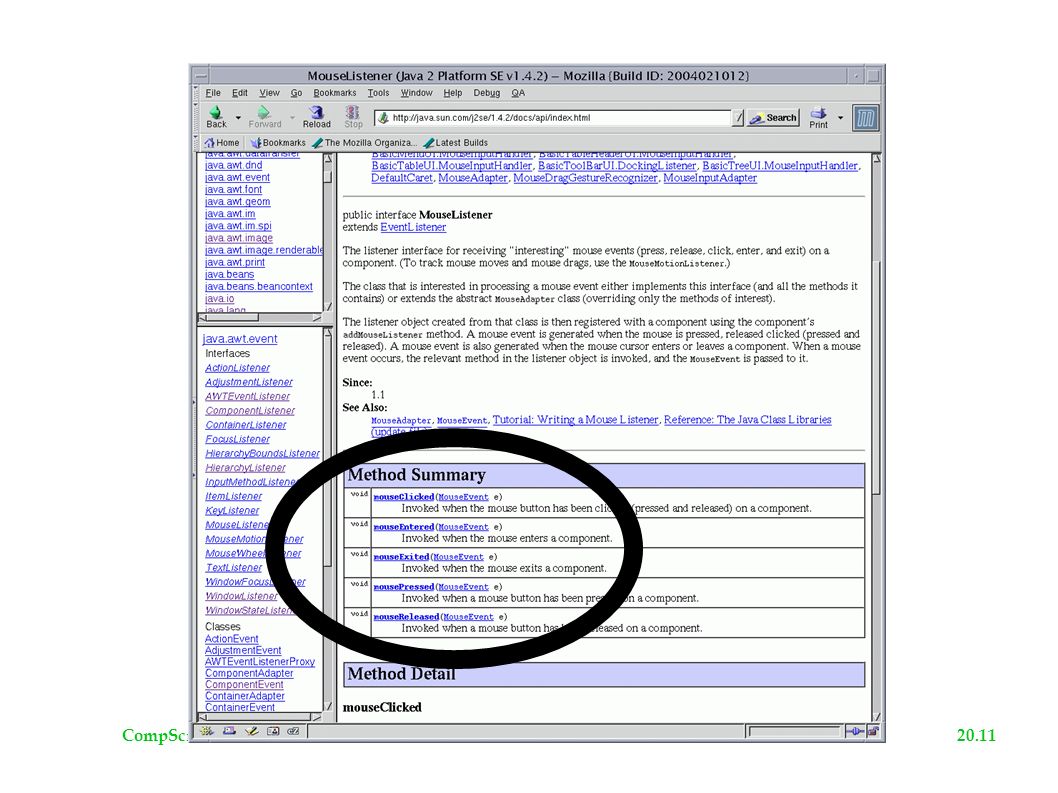Open the Forward button history dropdown arrow
This screenshot has width=1058, height=793.
click(x=292, y=118)
